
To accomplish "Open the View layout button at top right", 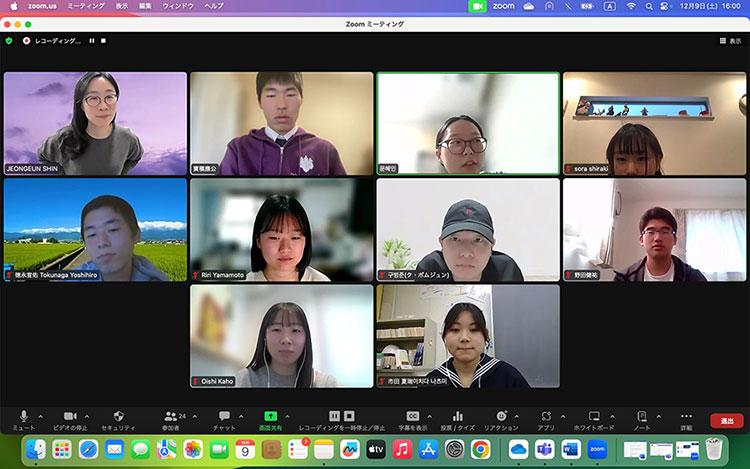I will pos(730,41).
